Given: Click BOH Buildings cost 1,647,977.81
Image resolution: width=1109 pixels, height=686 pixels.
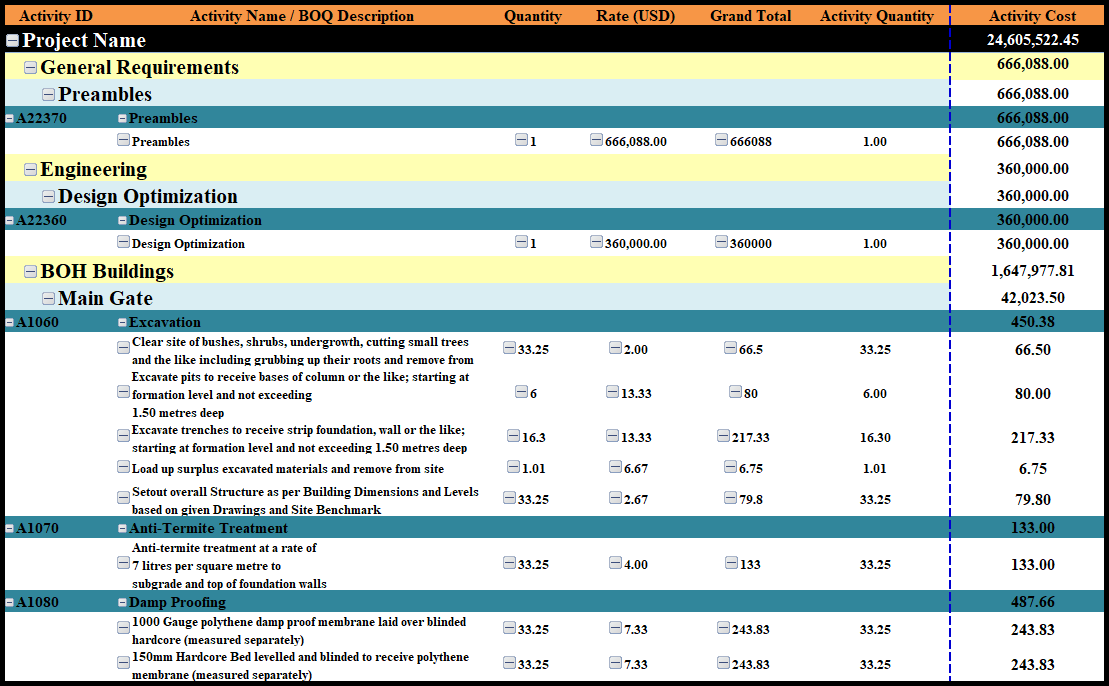Looking at the screenshot, I should [1033, 271].
